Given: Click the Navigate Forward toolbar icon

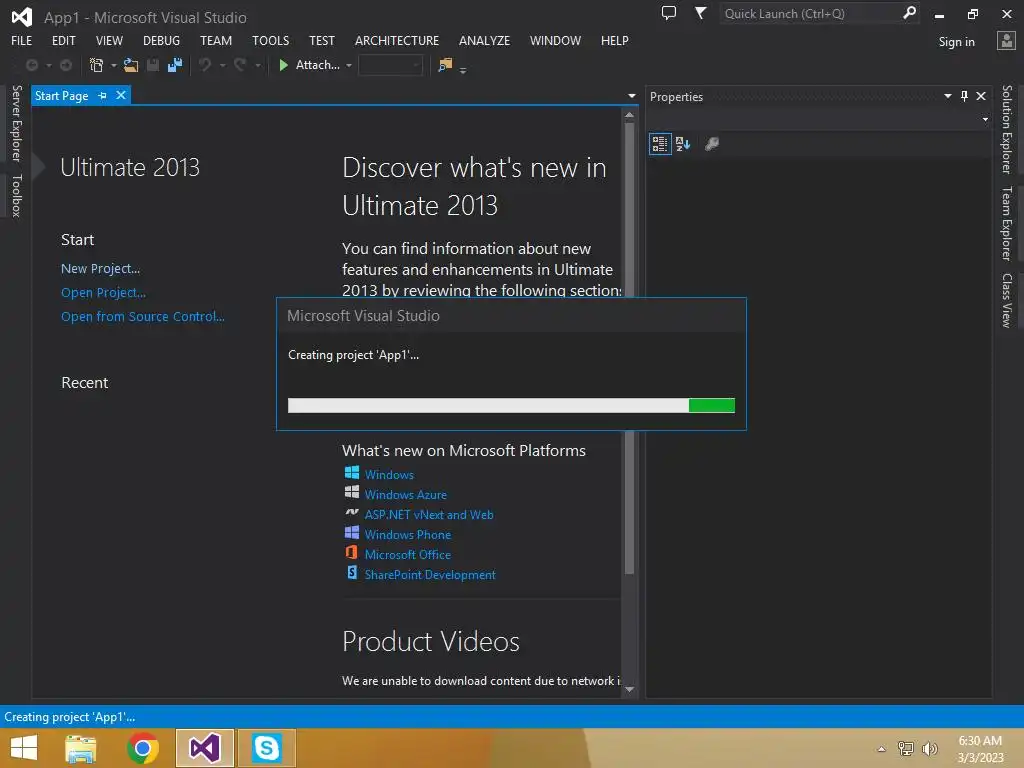Looking at the screenshot, I should pyautogui.click(x=66, y=65).
